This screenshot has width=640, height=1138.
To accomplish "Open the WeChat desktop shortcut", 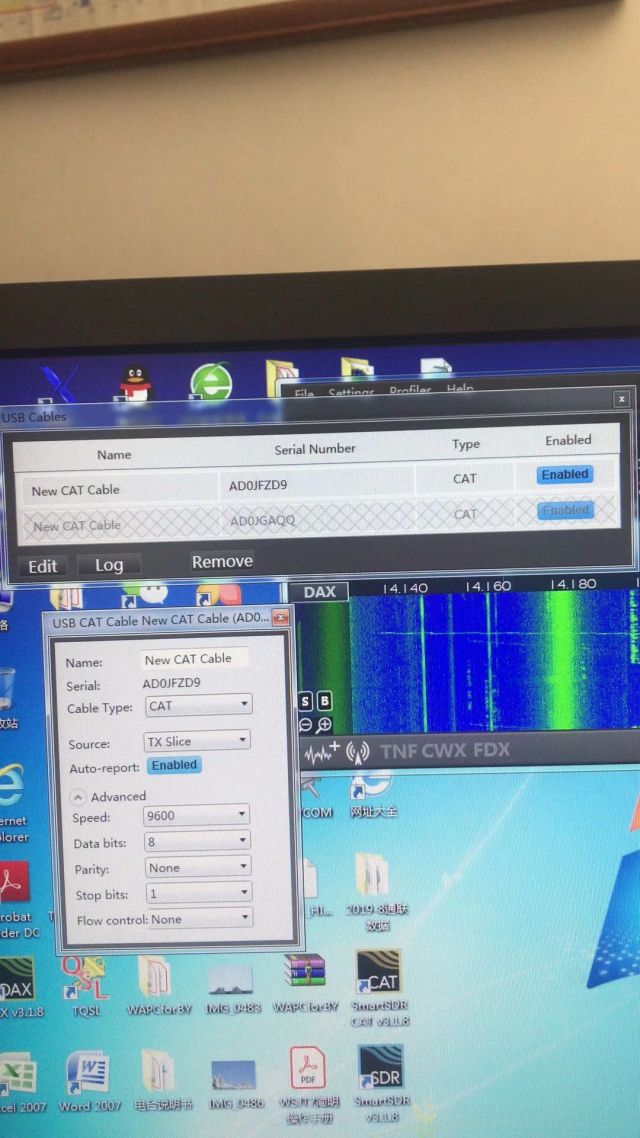I will click(144, 594).
